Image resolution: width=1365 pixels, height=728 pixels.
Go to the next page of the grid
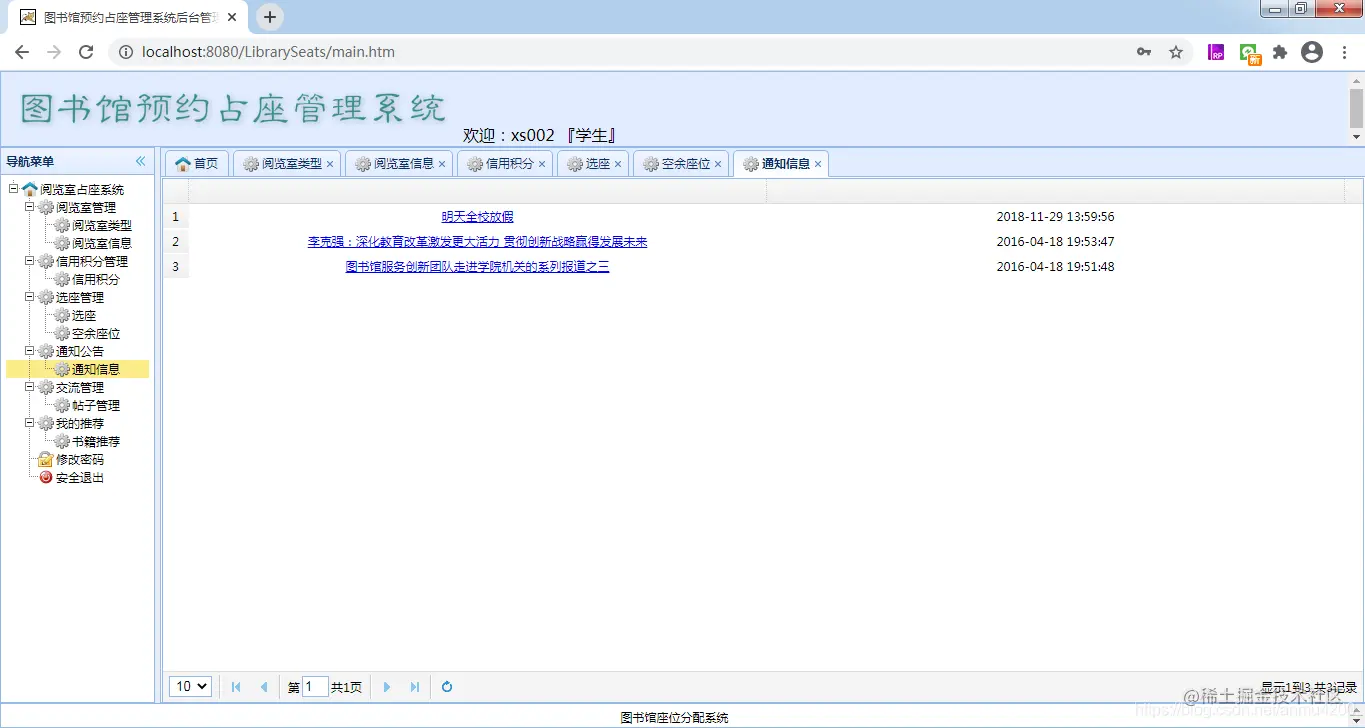coord(387,687)
